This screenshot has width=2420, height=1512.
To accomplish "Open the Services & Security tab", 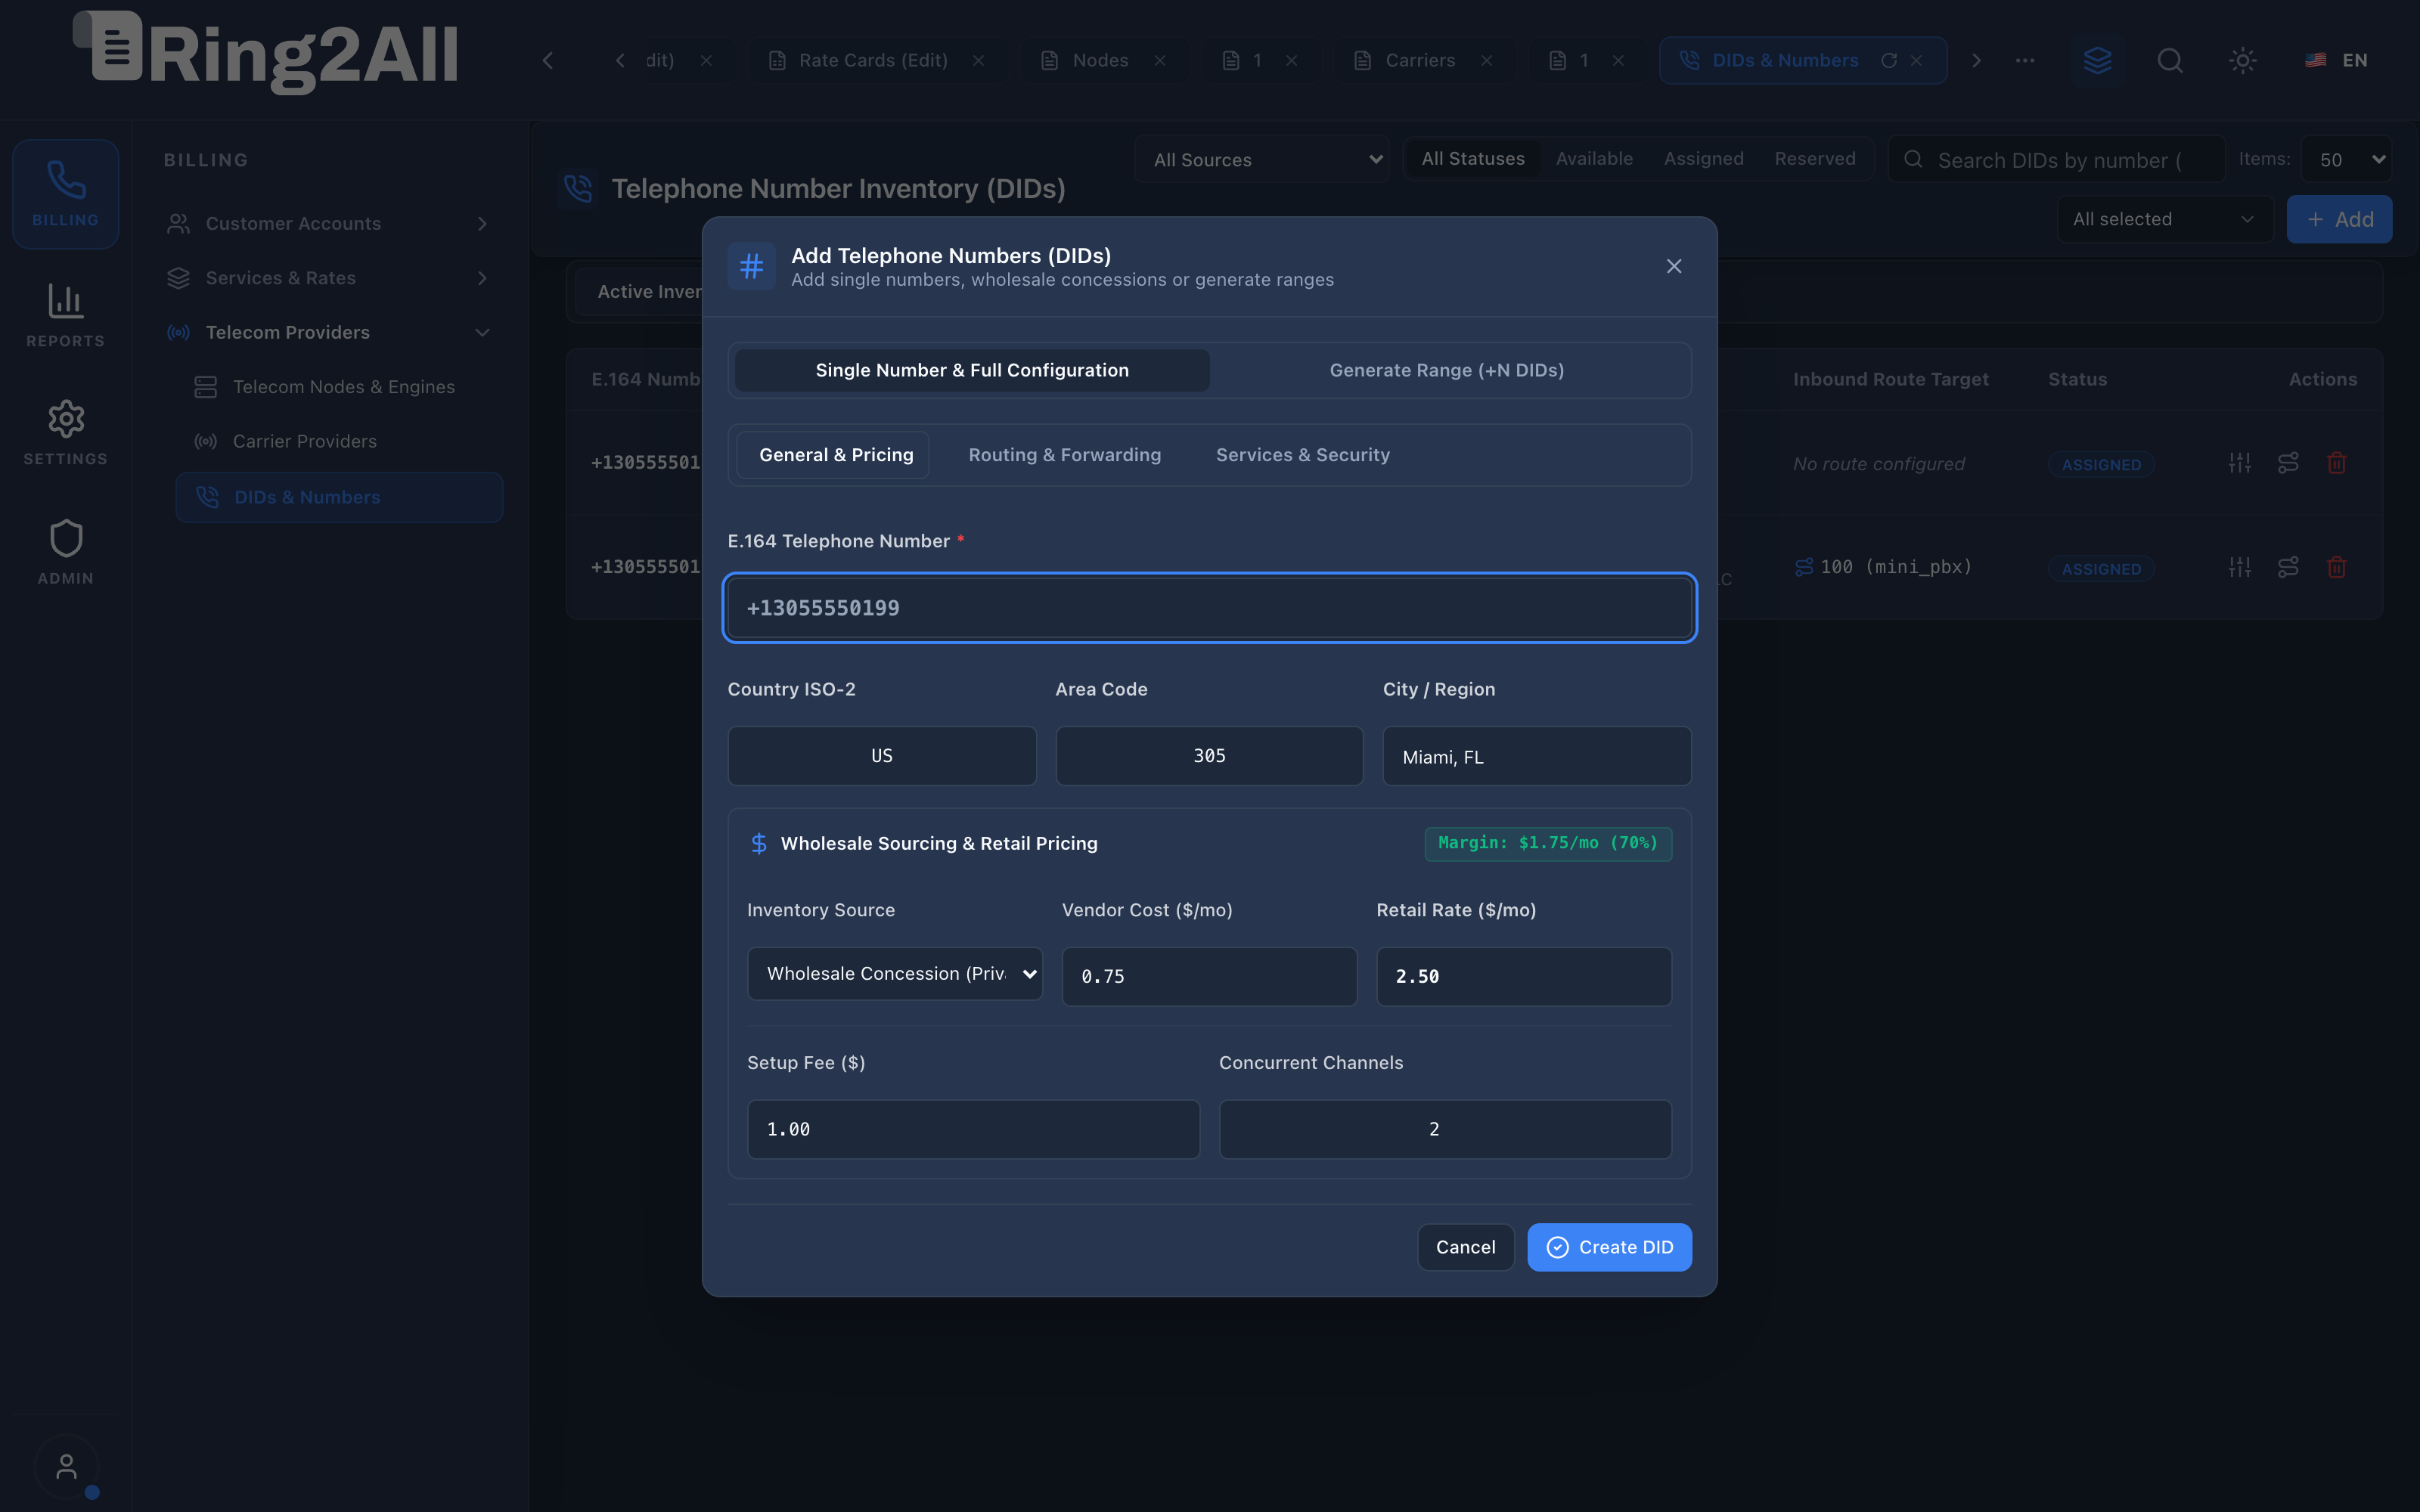I will (x=1302, y=455).
